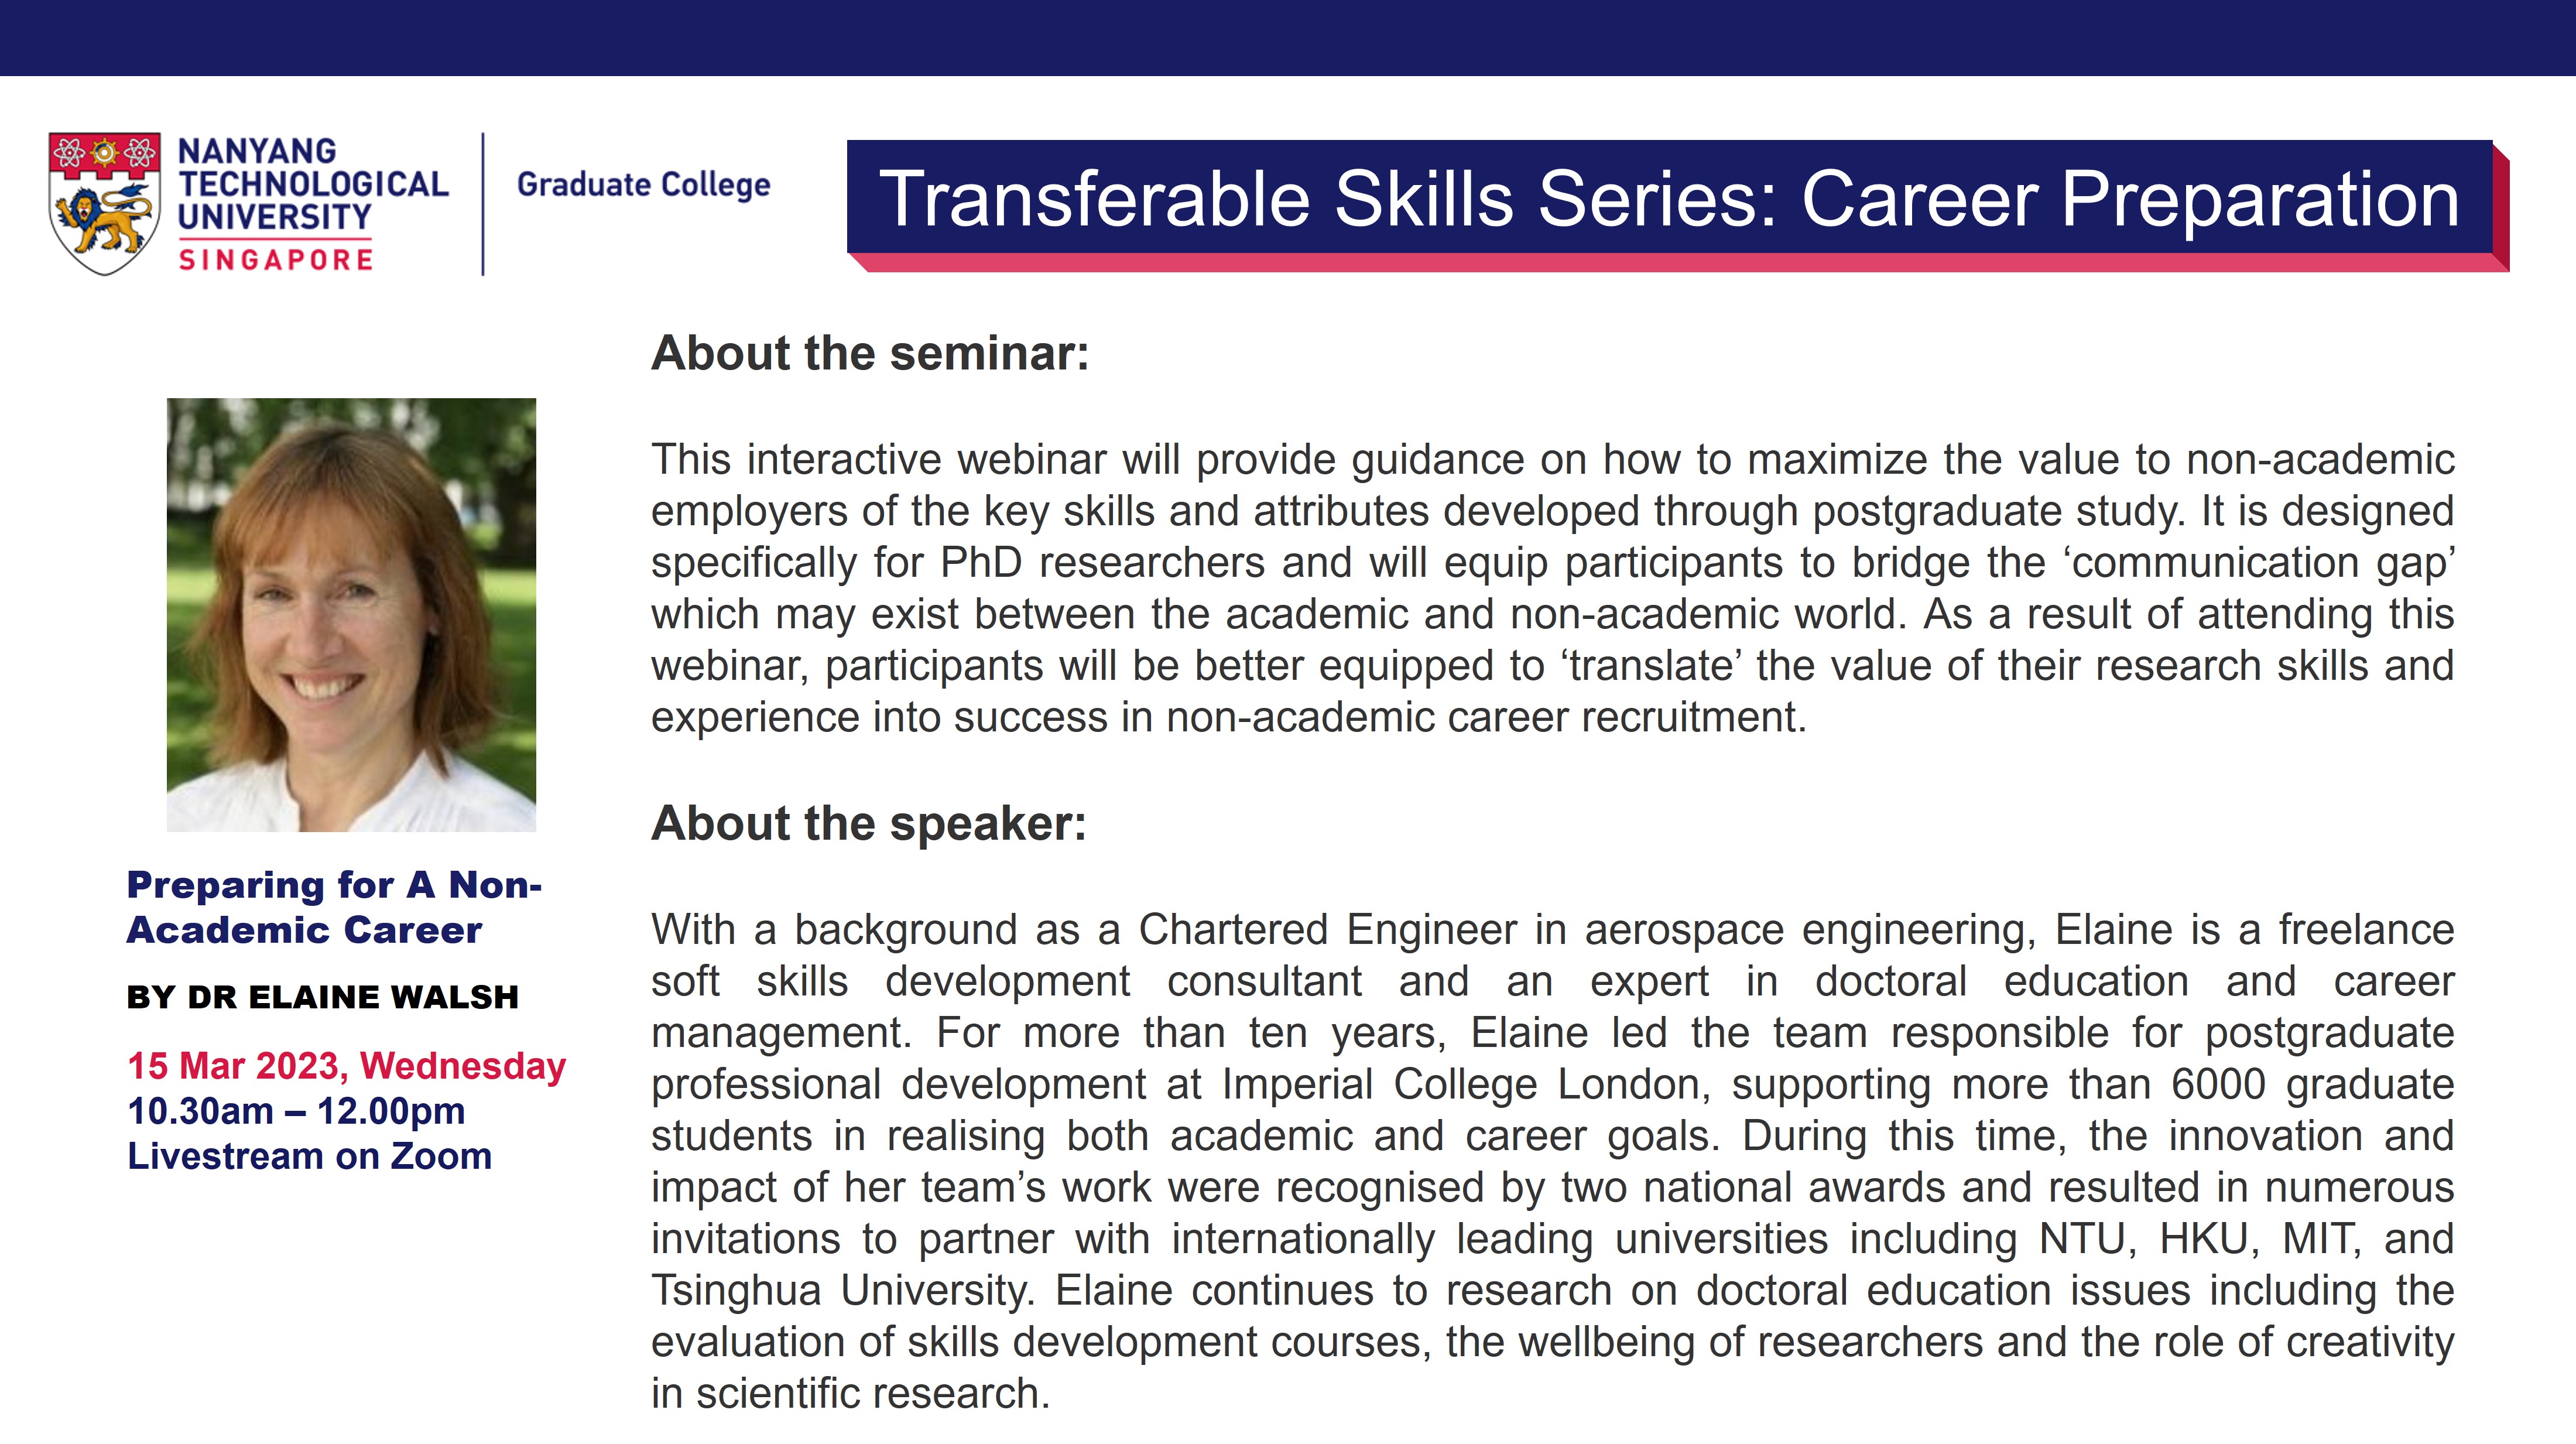
Task: Click the Livestream on Zoom text
Action: click(x=309, y=1156)
